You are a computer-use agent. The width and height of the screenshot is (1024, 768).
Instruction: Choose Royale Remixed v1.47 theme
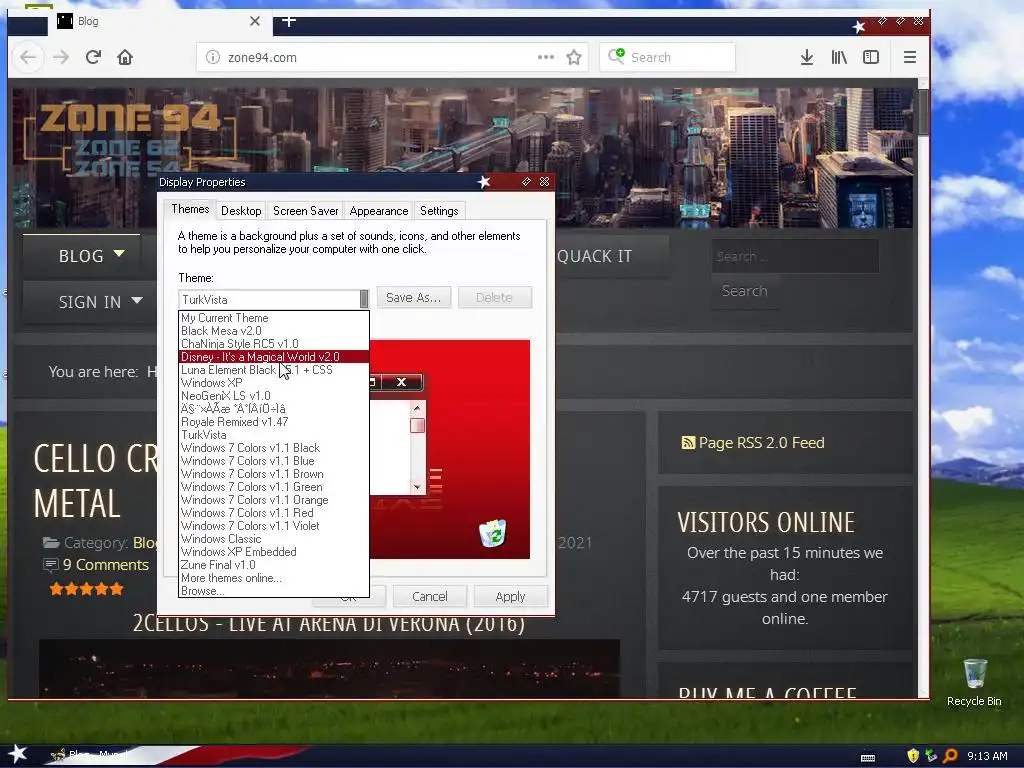pyautogui.click(x=274, y=423)
